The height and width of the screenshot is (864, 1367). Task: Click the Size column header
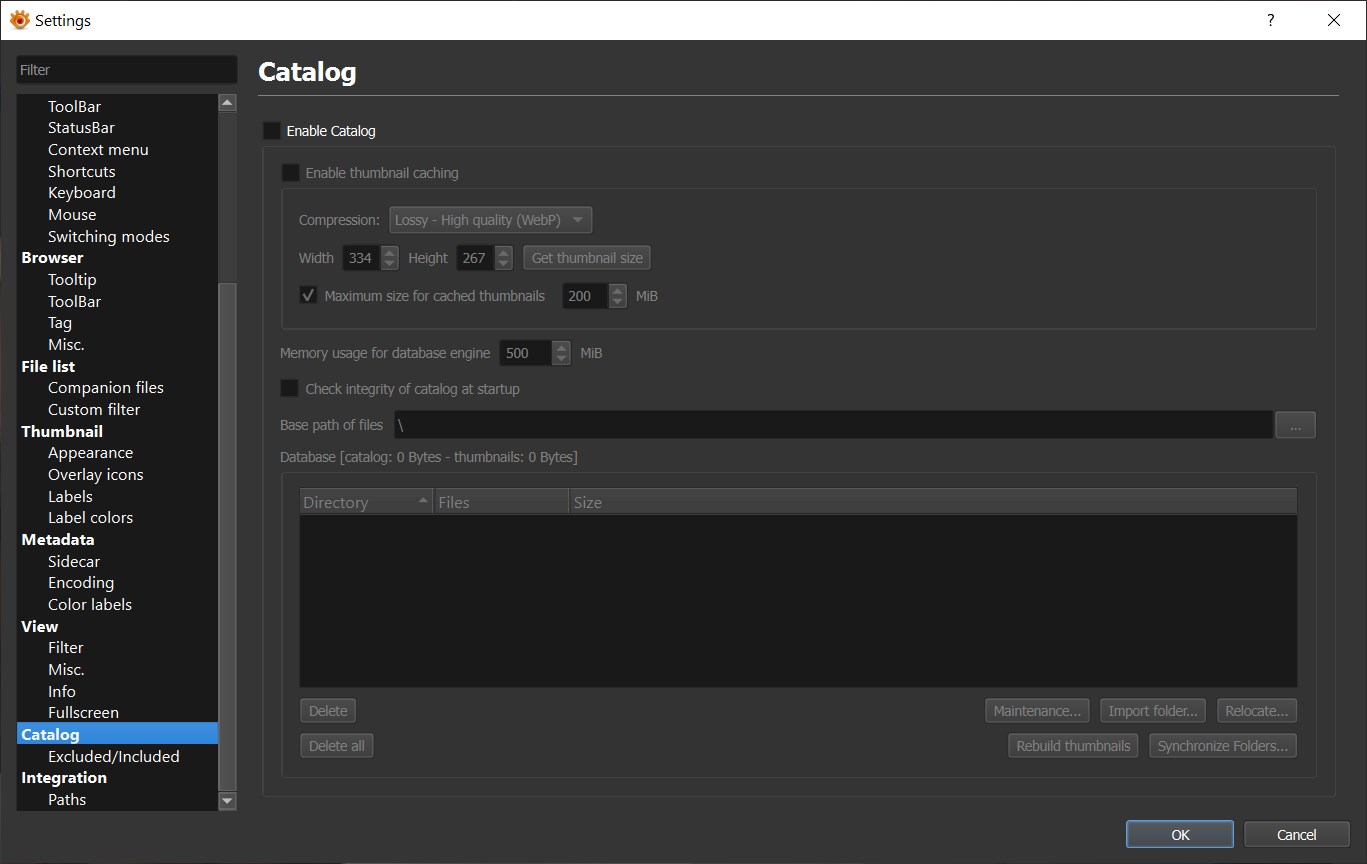pyautogui.click(x=930, y=502)
